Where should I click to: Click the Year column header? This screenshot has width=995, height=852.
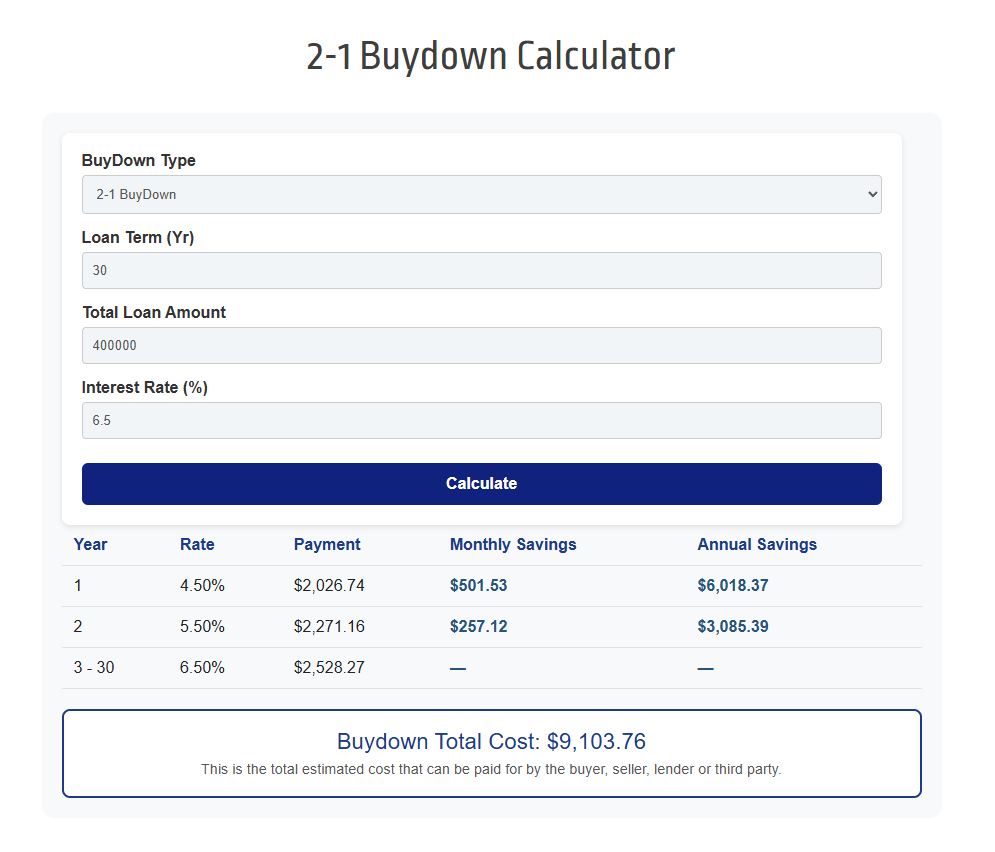[90, 544]
